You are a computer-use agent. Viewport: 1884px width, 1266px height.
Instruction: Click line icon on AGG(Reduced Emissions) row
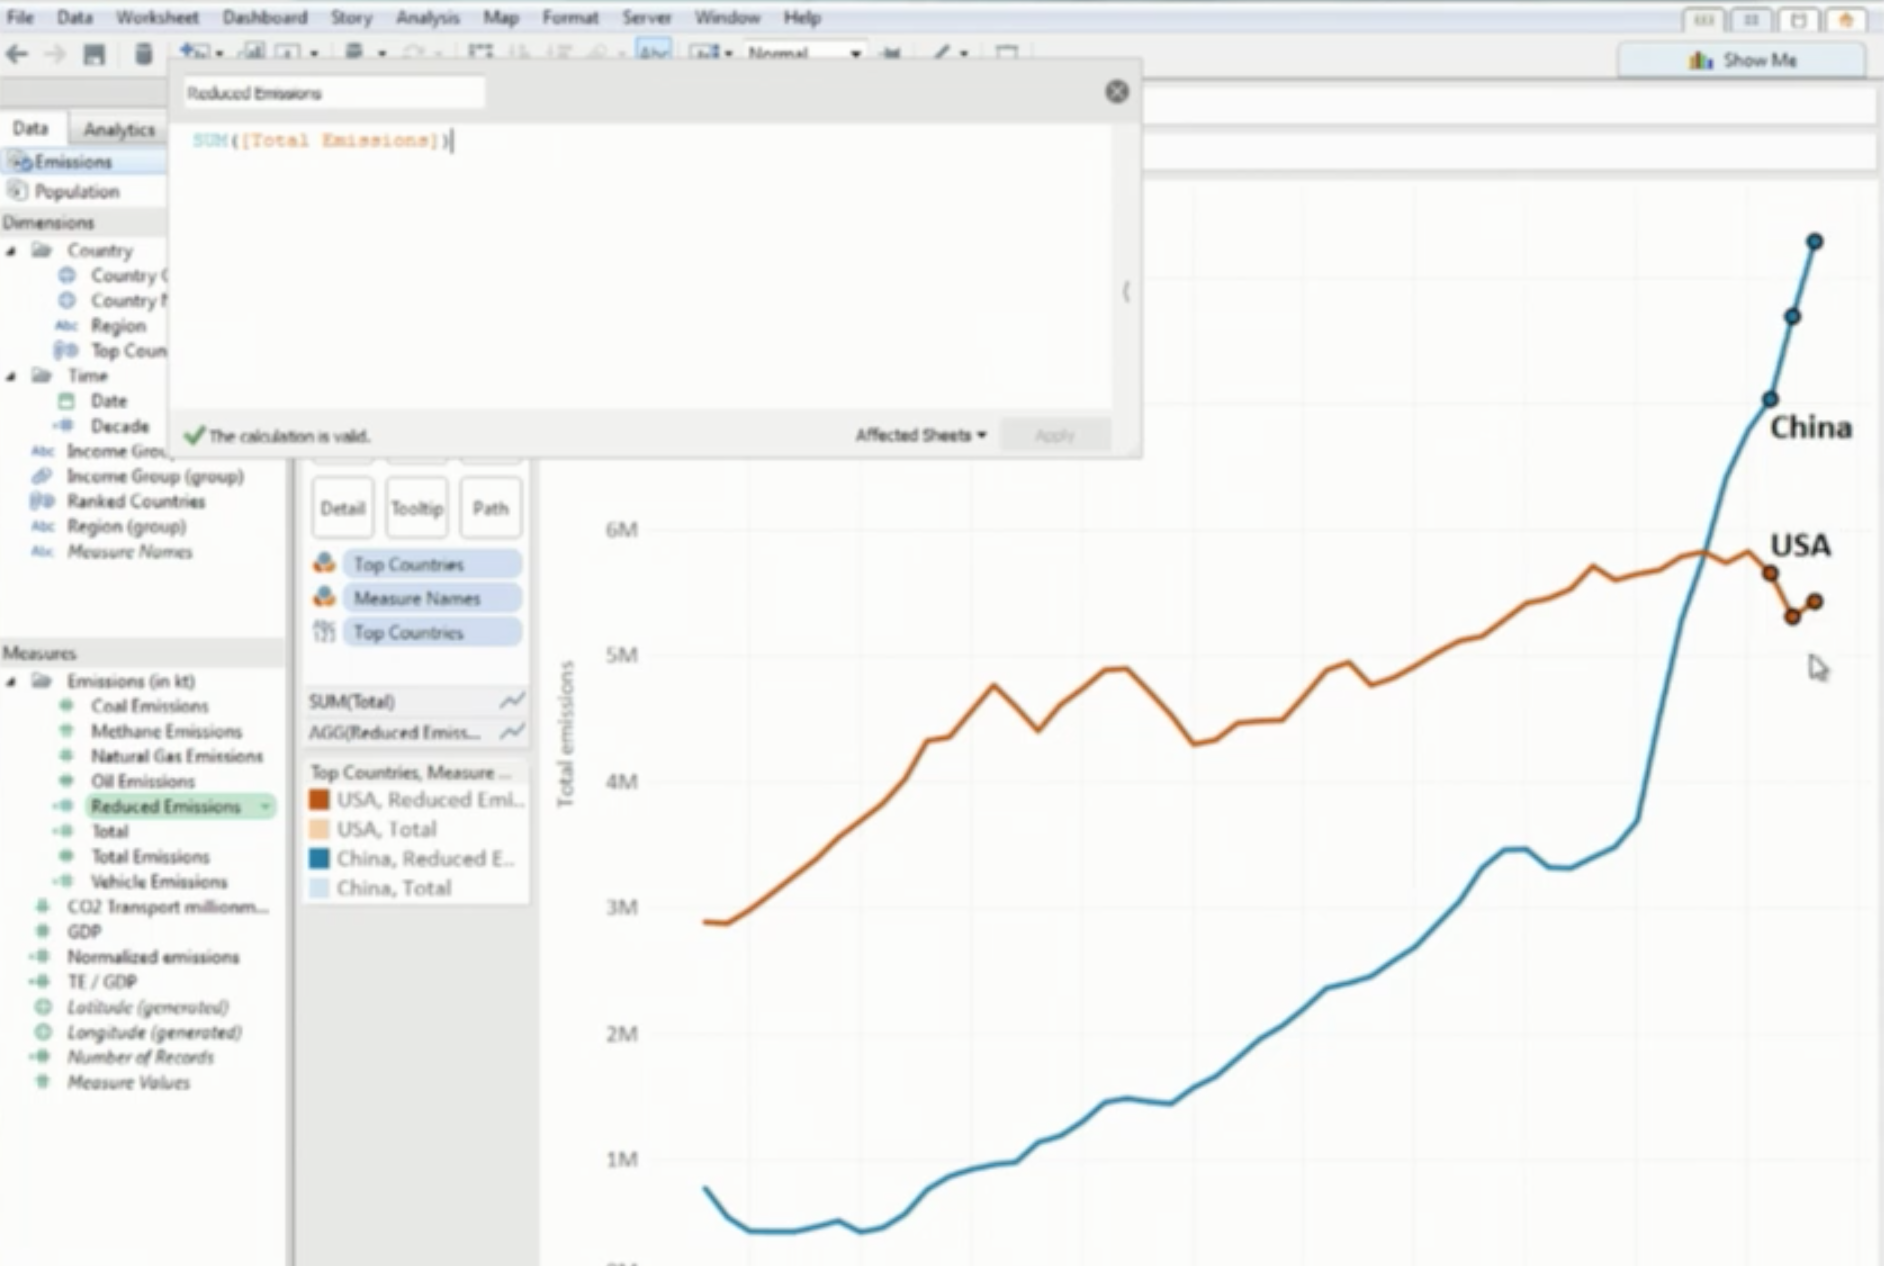tap(512, 732)
